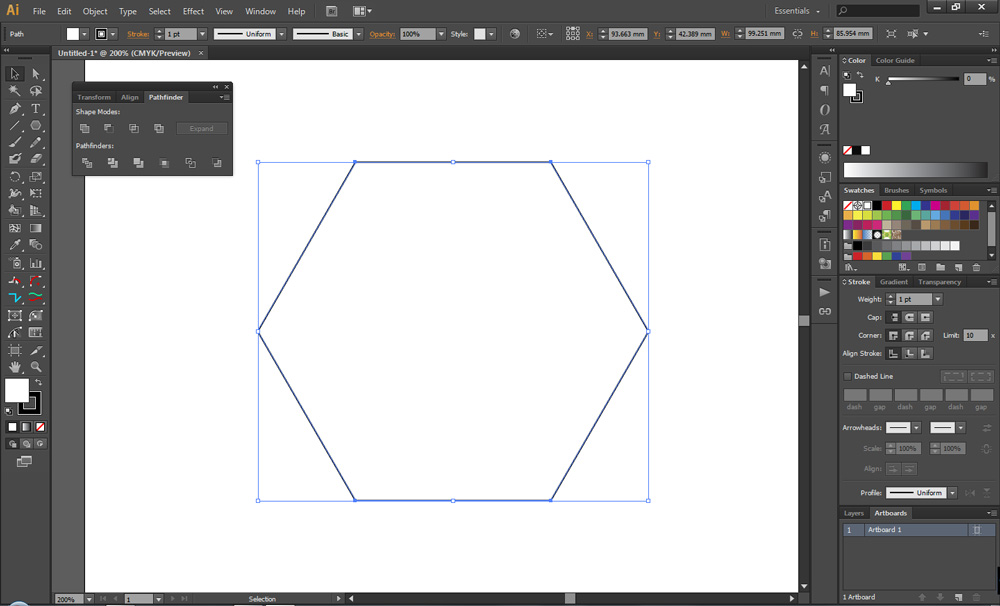Open the Uniform variable width profile dropdown
The width and height of the screenshot is (1000, 606).
281,34
